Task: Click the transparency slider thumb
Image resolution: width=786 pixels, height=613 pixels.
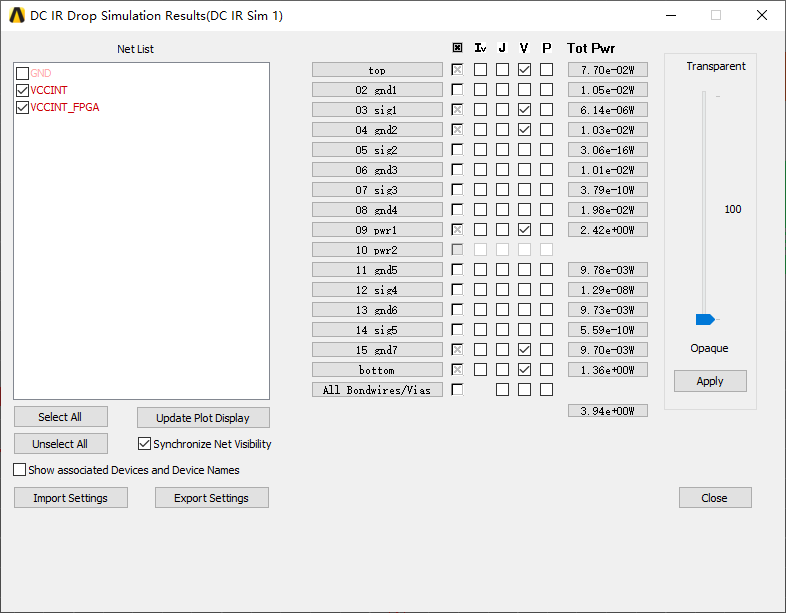Action: [705, 319]
